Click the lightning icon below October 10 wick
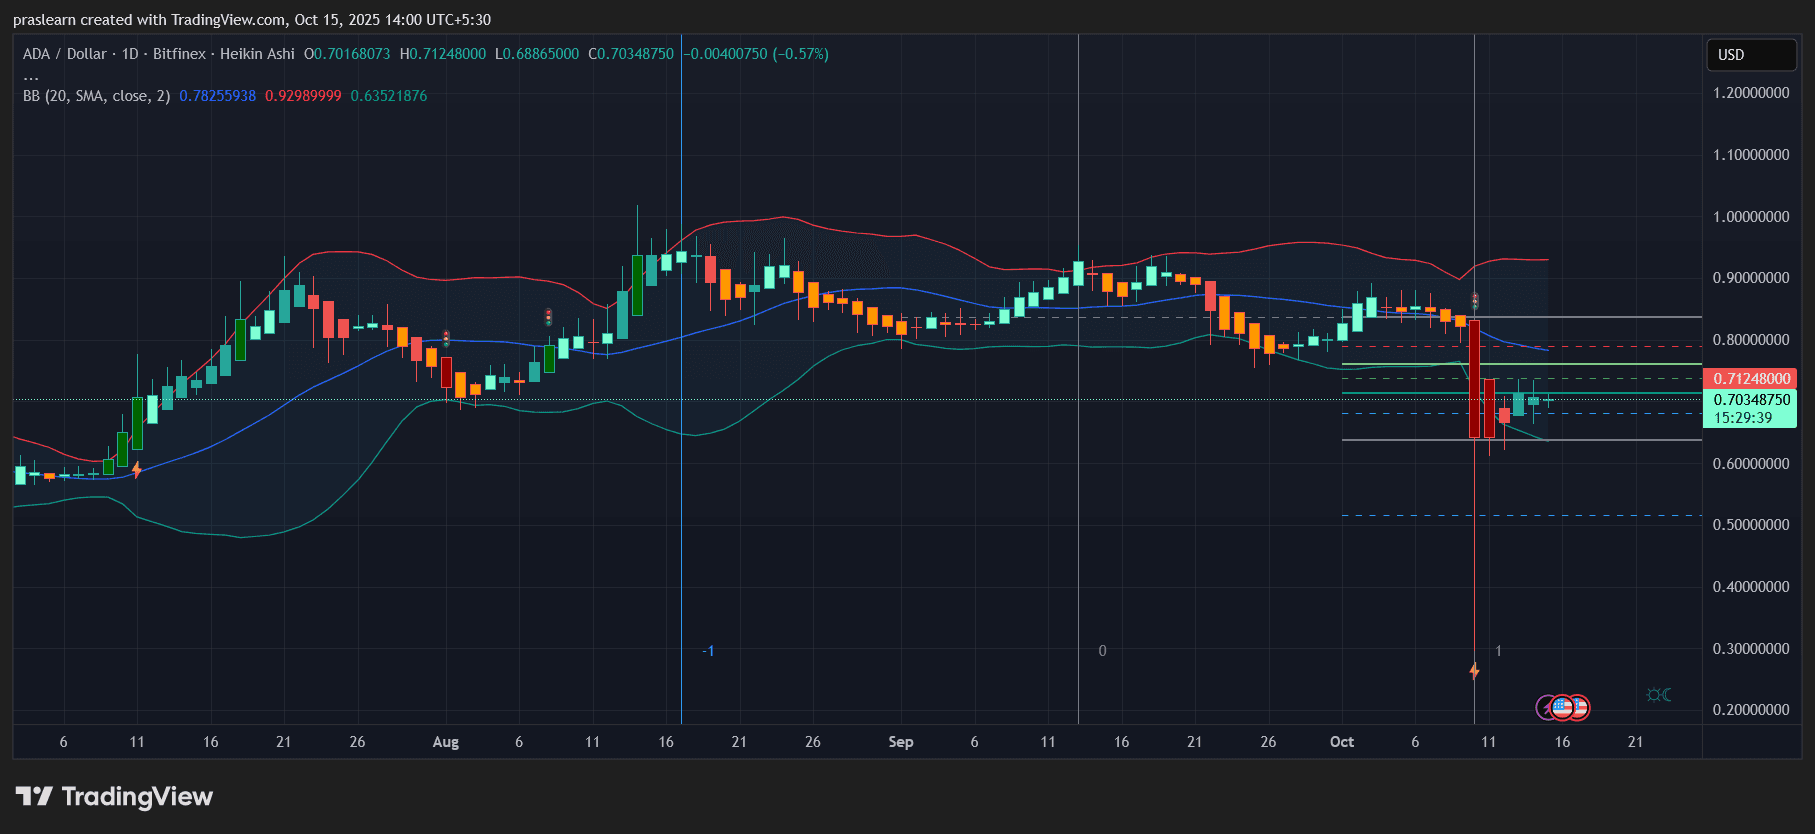The image size is (1815, 834). coord(1474,671)
